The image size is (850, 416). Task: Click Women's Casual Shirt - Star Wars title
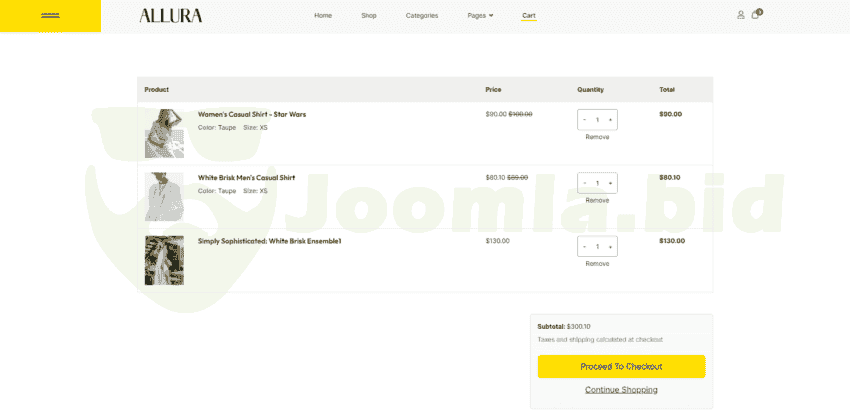click(x=252, y=114)
